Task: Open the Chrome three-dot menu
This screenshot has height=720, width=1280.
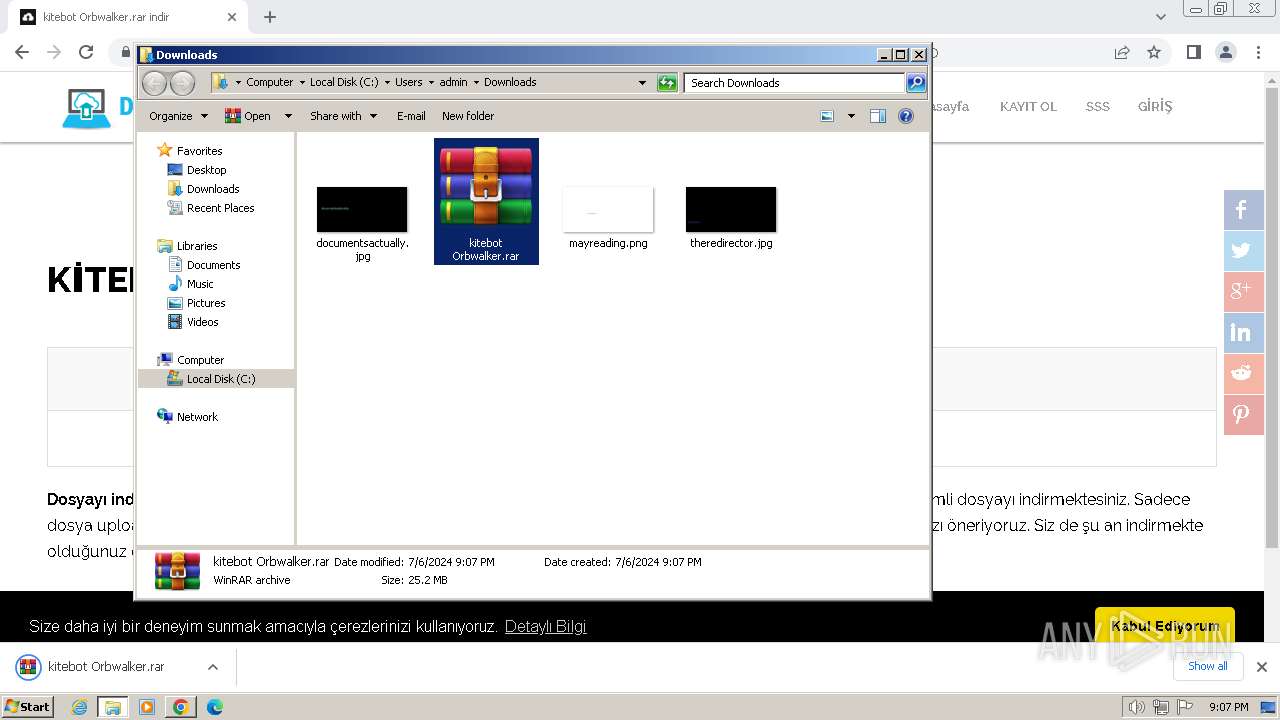Action: [1258, 52]
